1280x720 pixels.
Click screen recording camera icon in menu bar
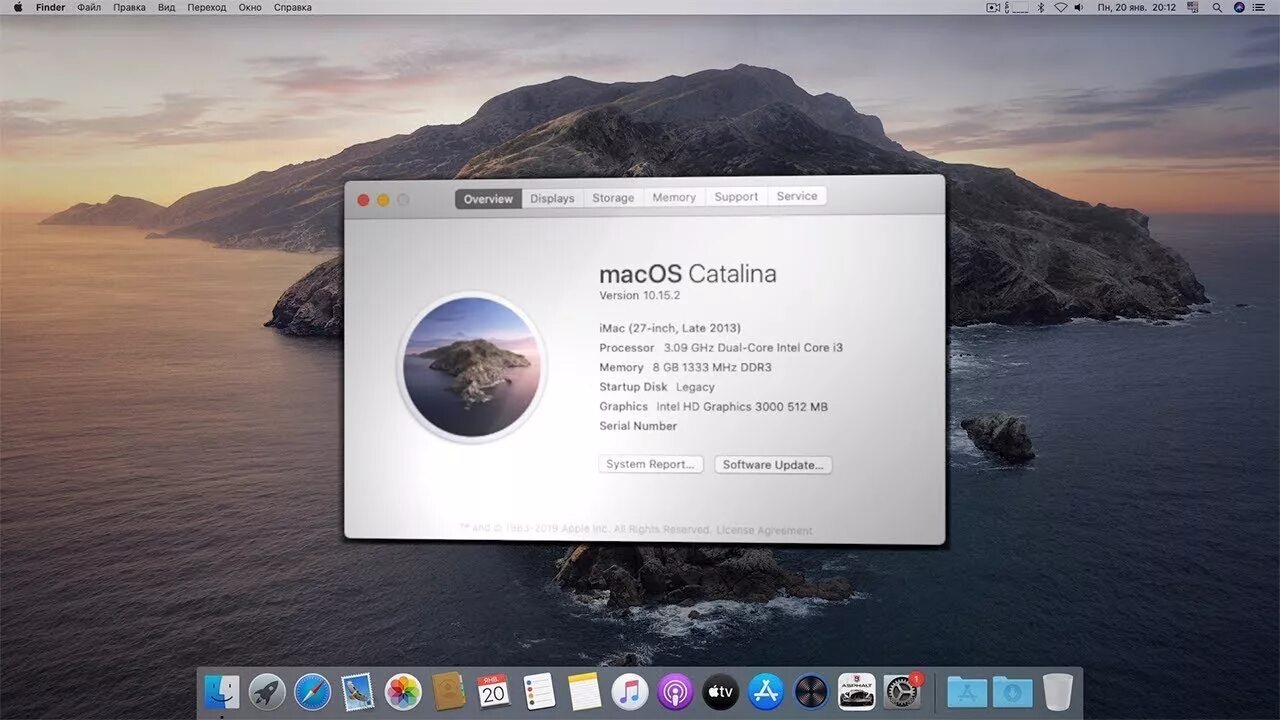pos(993,7)
